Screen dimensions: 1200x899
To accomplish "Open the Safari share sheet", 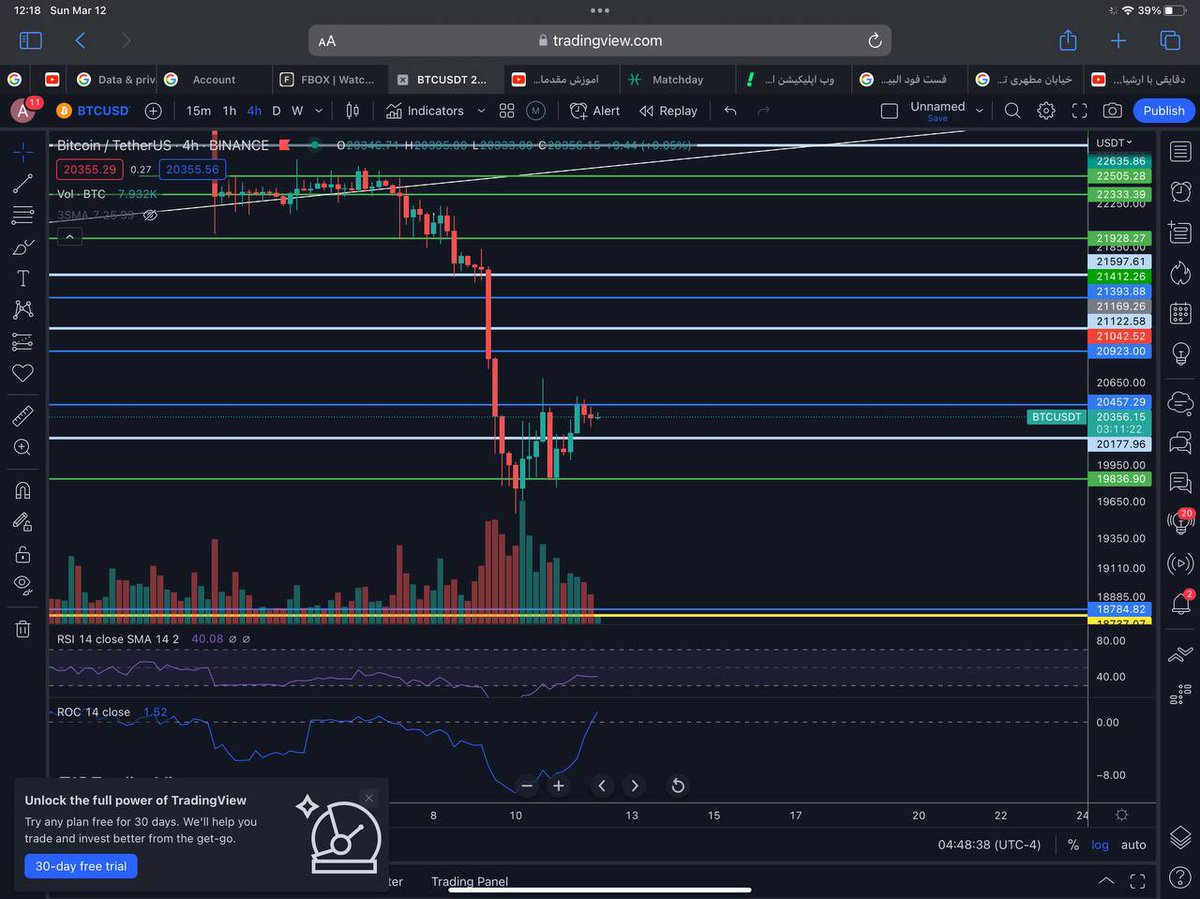I will 1068,40.
